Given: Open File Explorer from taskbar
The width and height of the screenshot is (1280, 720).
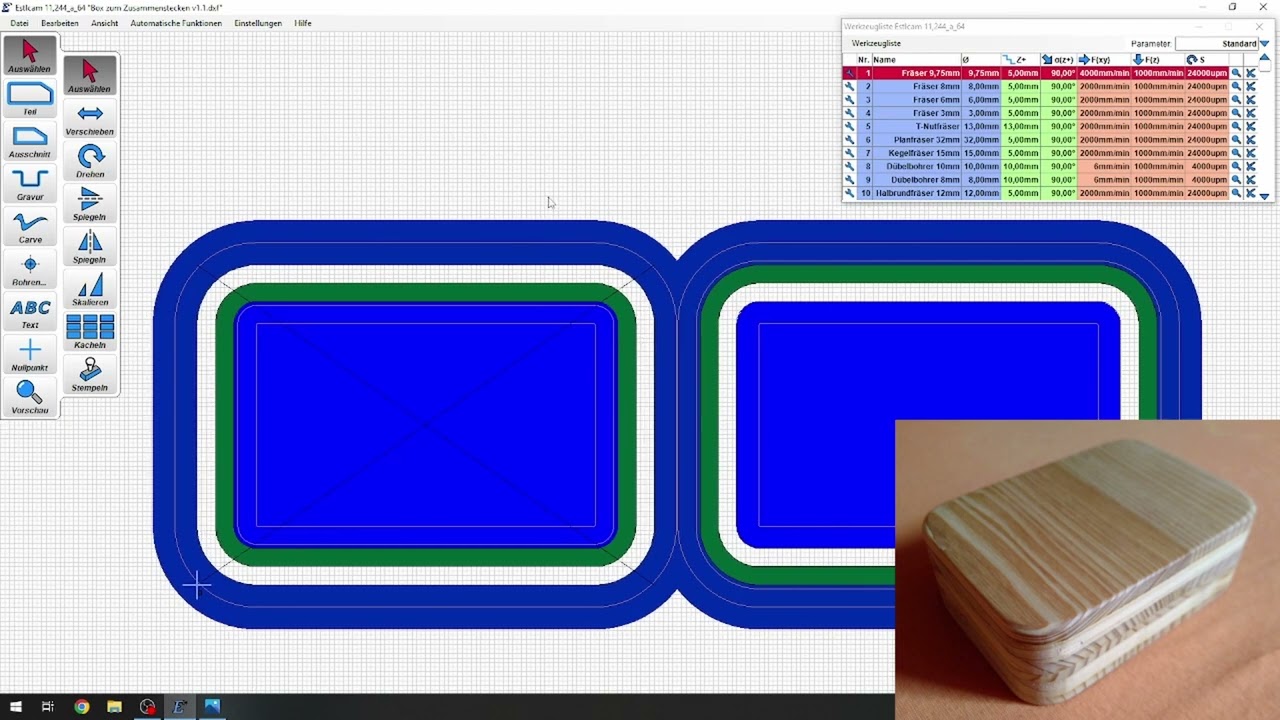Looking at the screenshot, I should pos(114,707).
